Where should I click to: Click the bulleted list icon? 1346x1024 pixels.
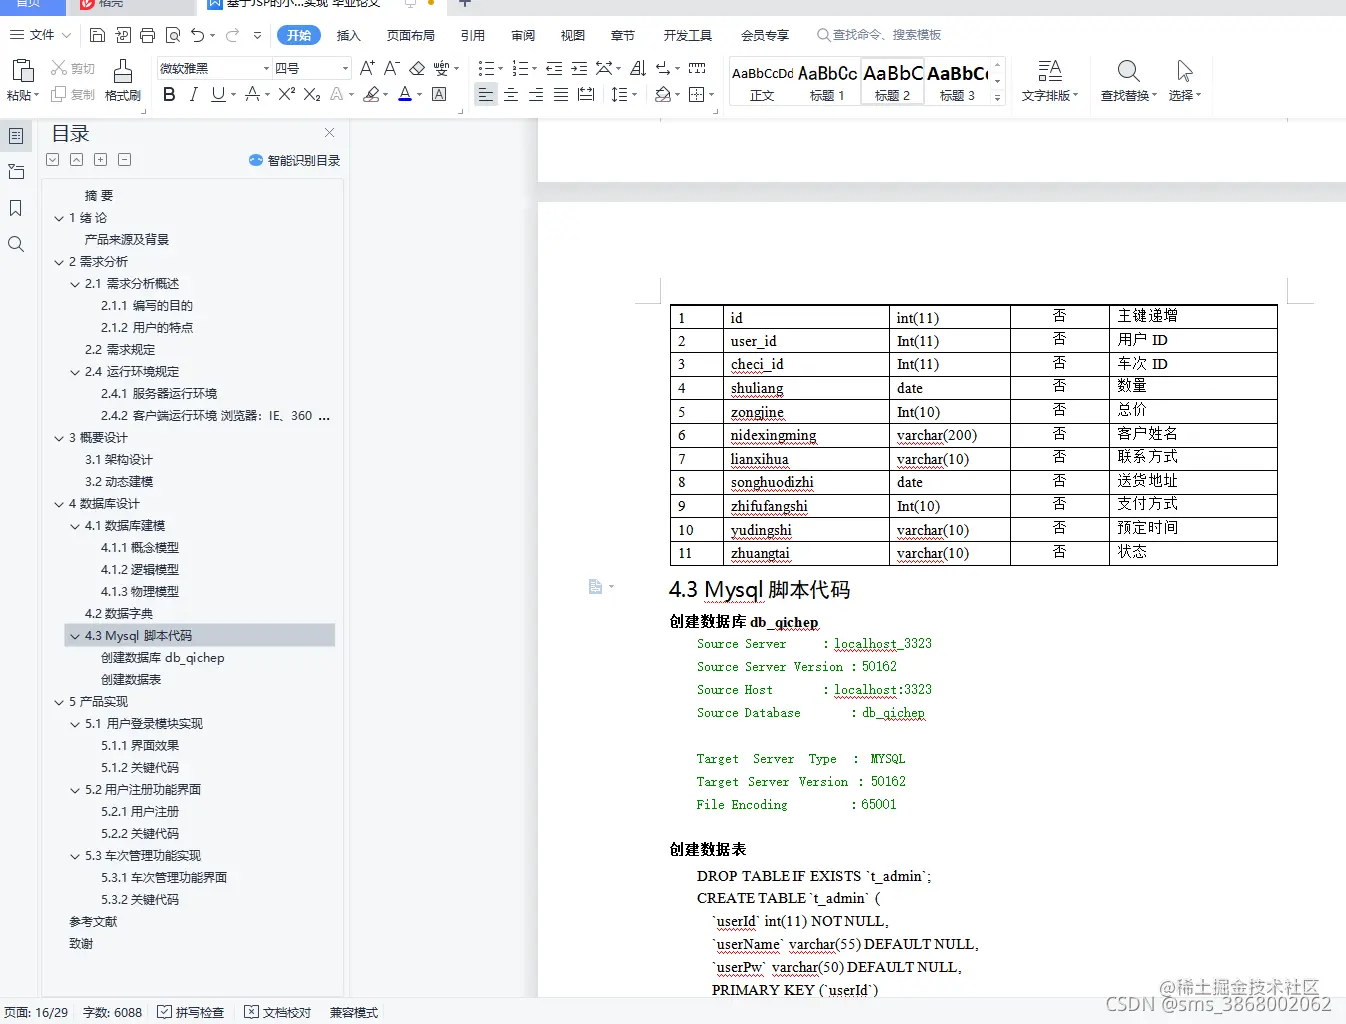(486, 68)
